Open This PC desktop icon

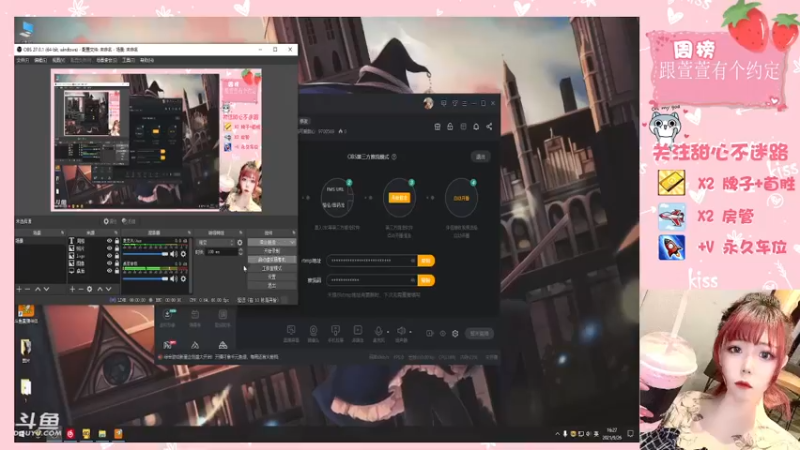(26, 30)
